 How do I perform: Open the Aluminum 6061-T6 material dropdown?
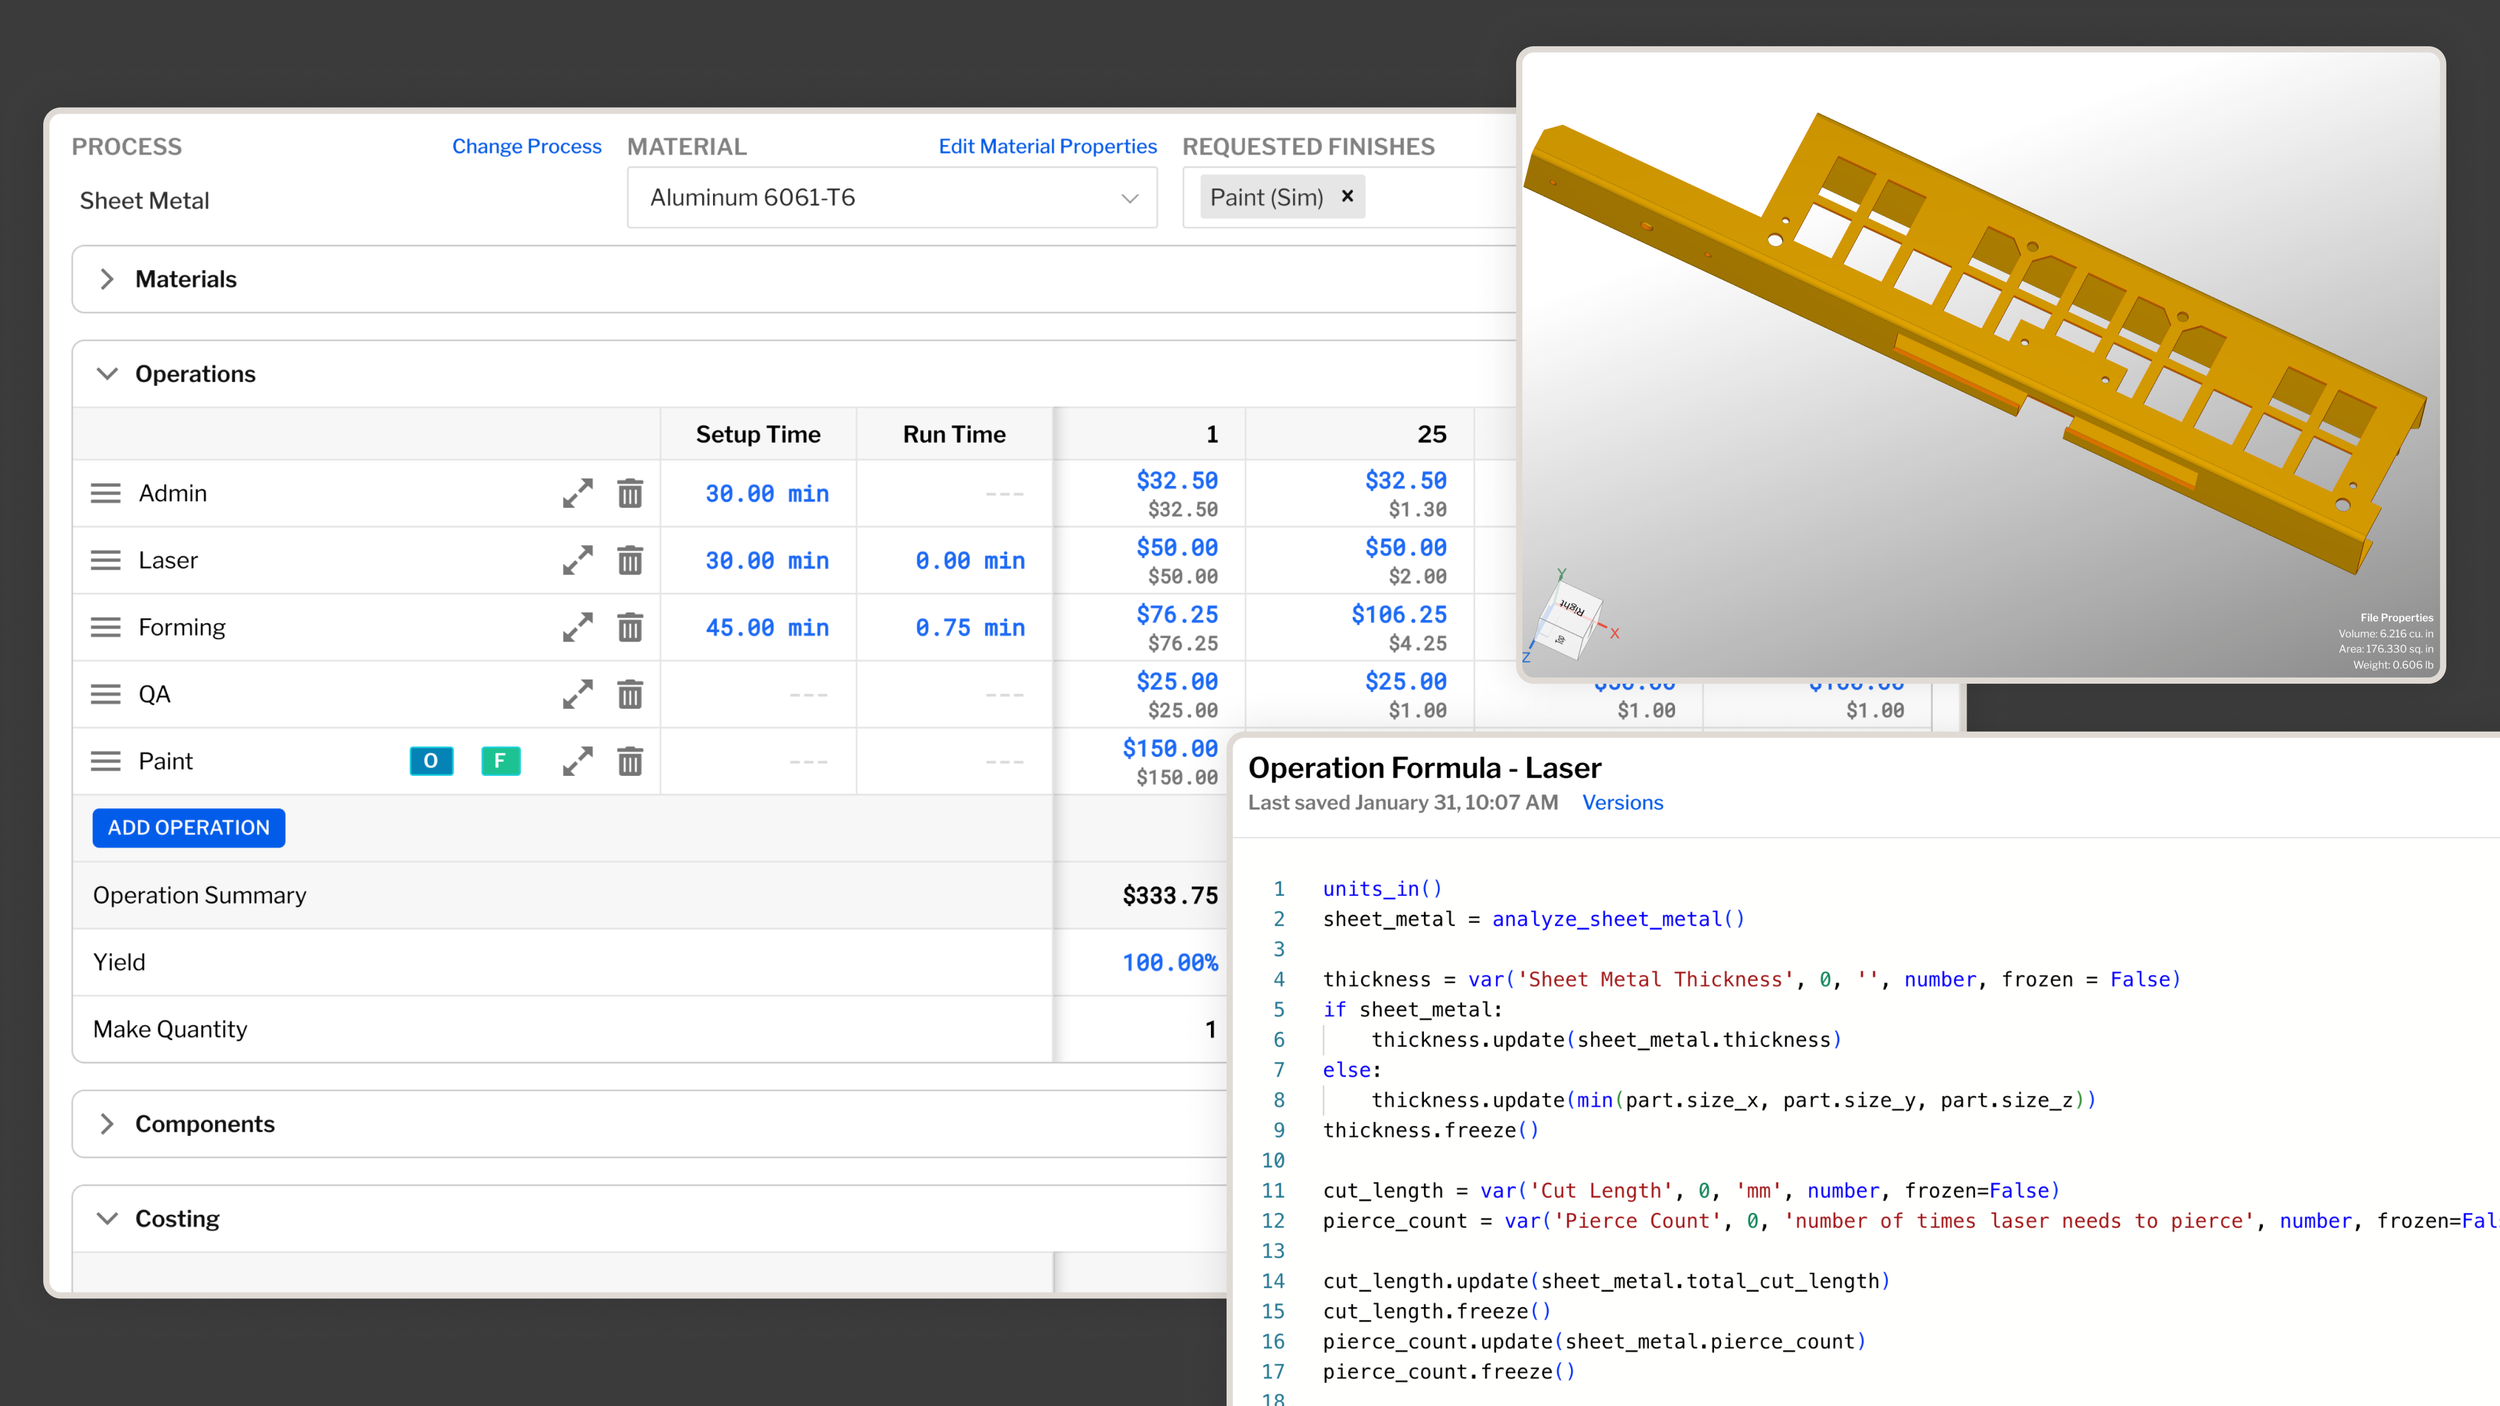pyautogui.click(x=892, y=198)
